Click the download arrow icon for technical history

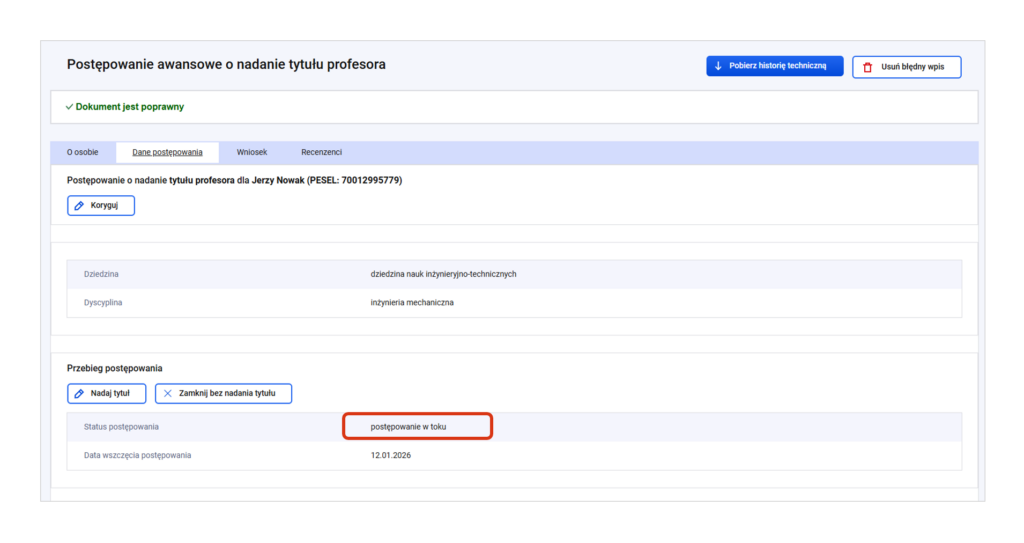[x=718, y=66]
